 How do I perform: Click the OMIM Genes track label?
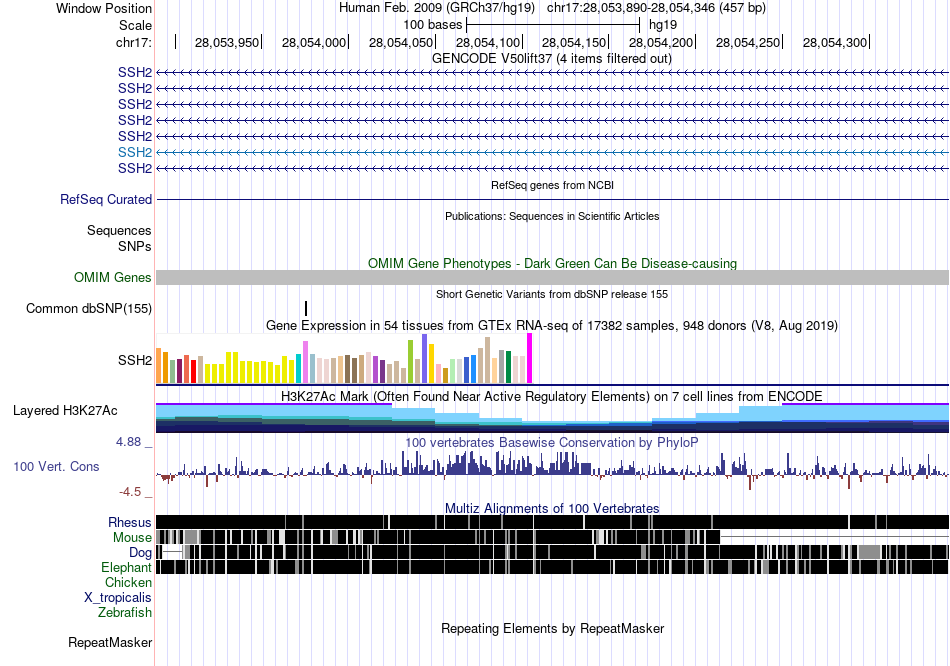[113, 278]
